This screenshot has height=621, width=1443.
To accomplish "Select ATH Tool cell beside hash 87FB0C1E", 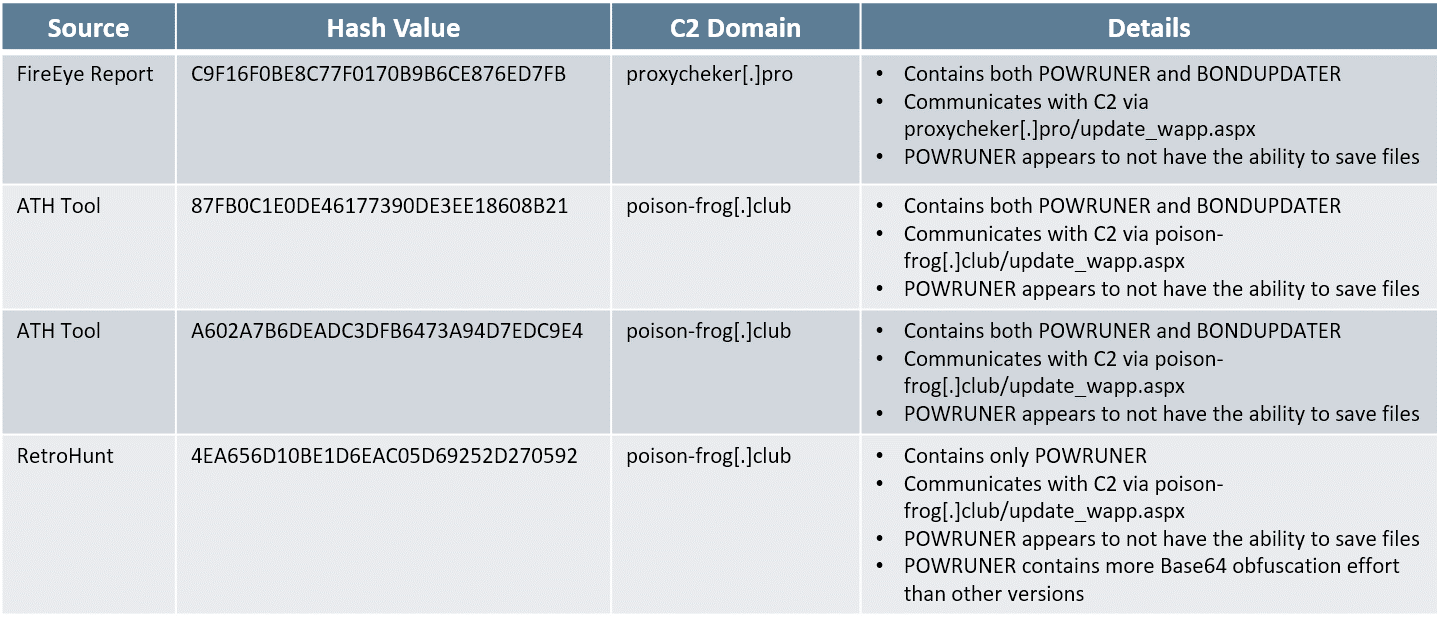I will pyautogui.click(x=59, y=206).
